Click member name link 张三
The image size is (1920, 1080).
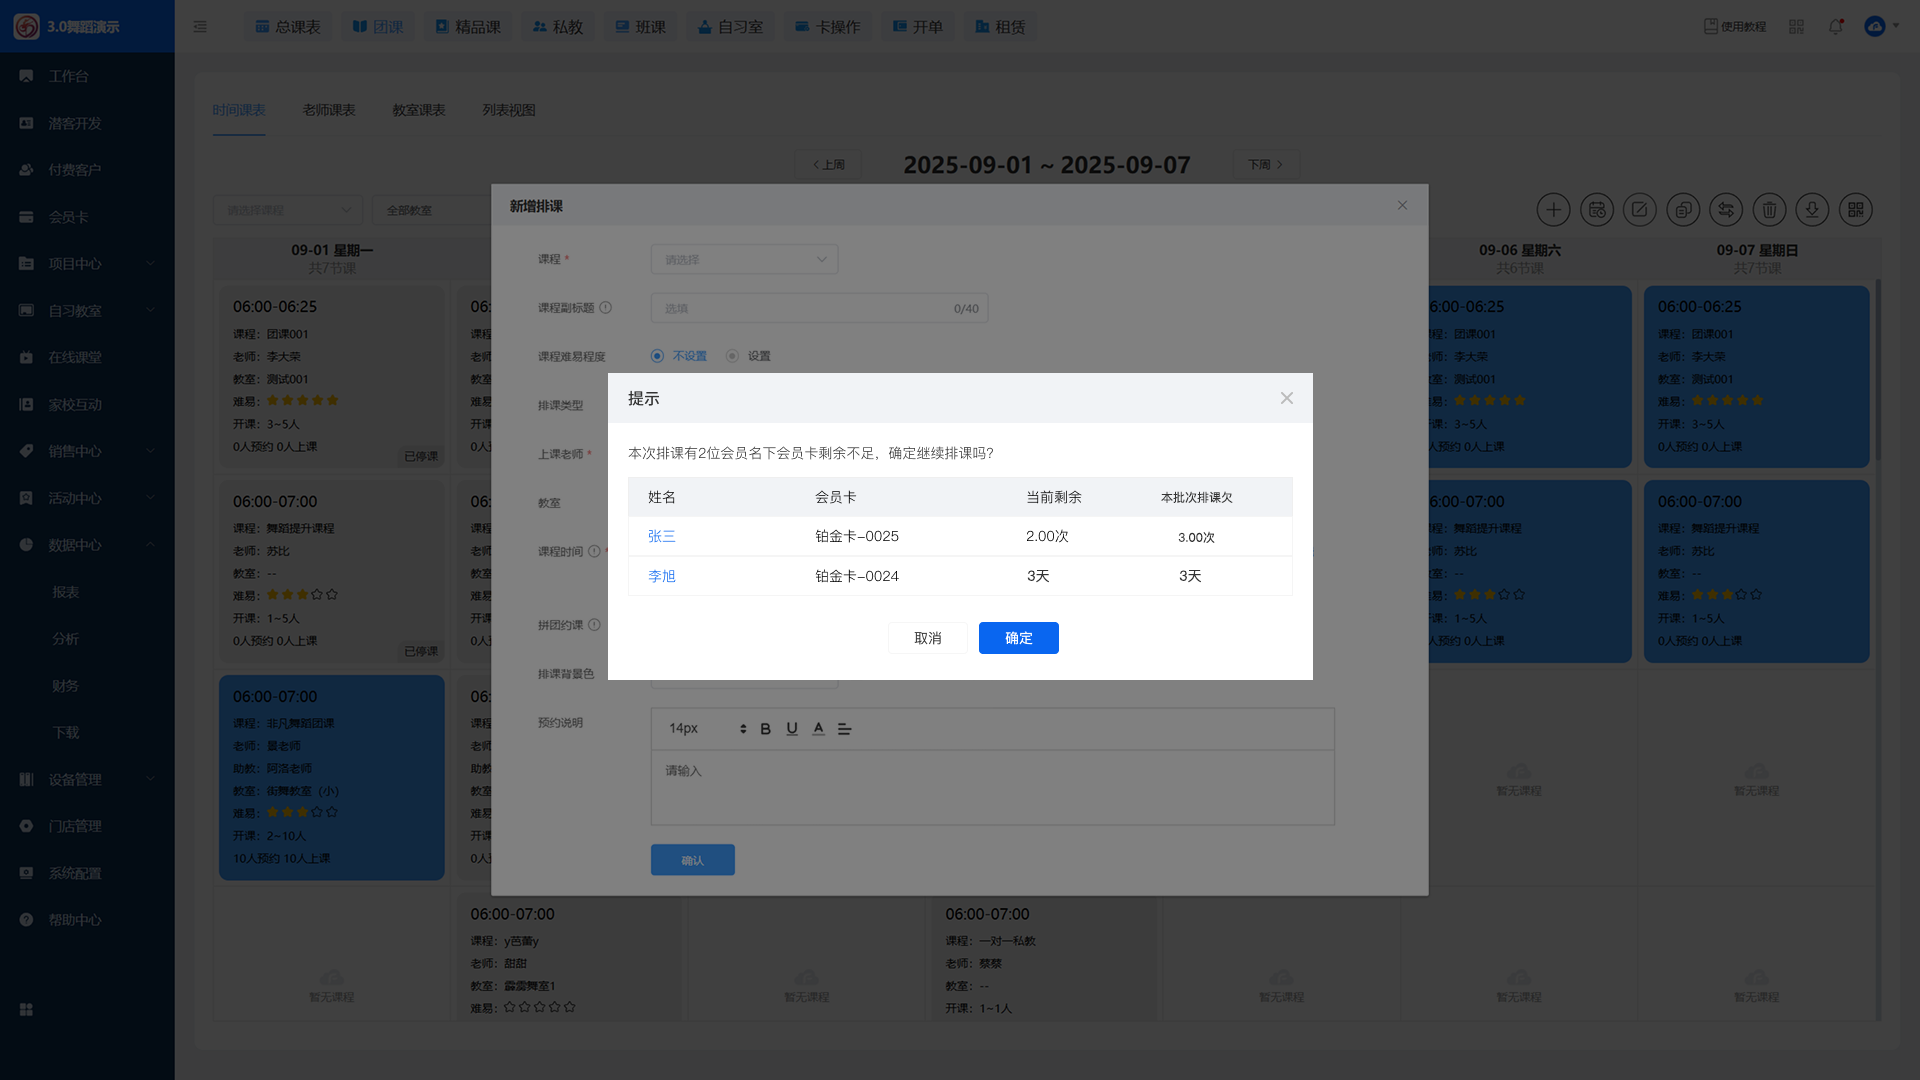click(661, 536)
